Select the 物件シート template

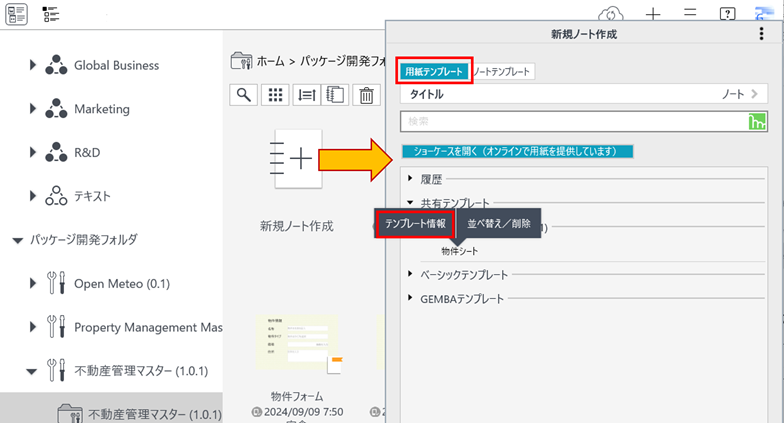460,251
